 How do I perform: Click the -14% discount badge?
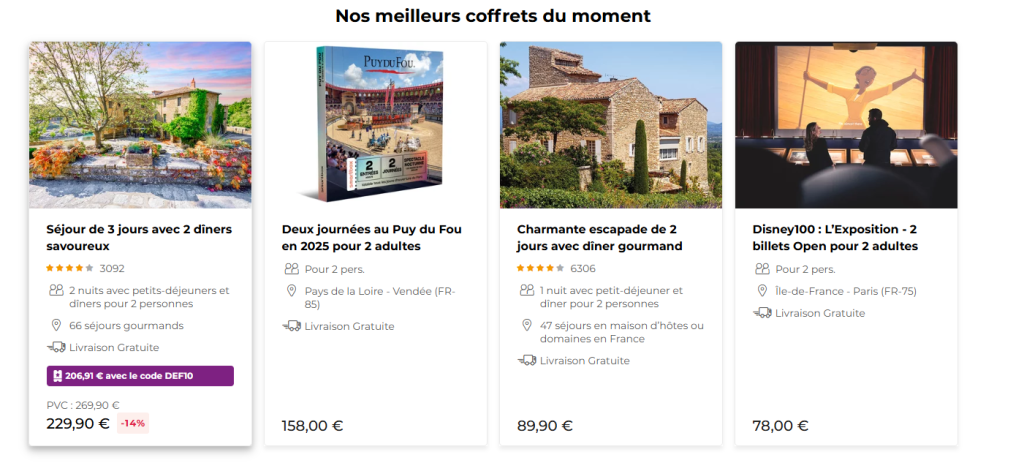coord(133,423)
